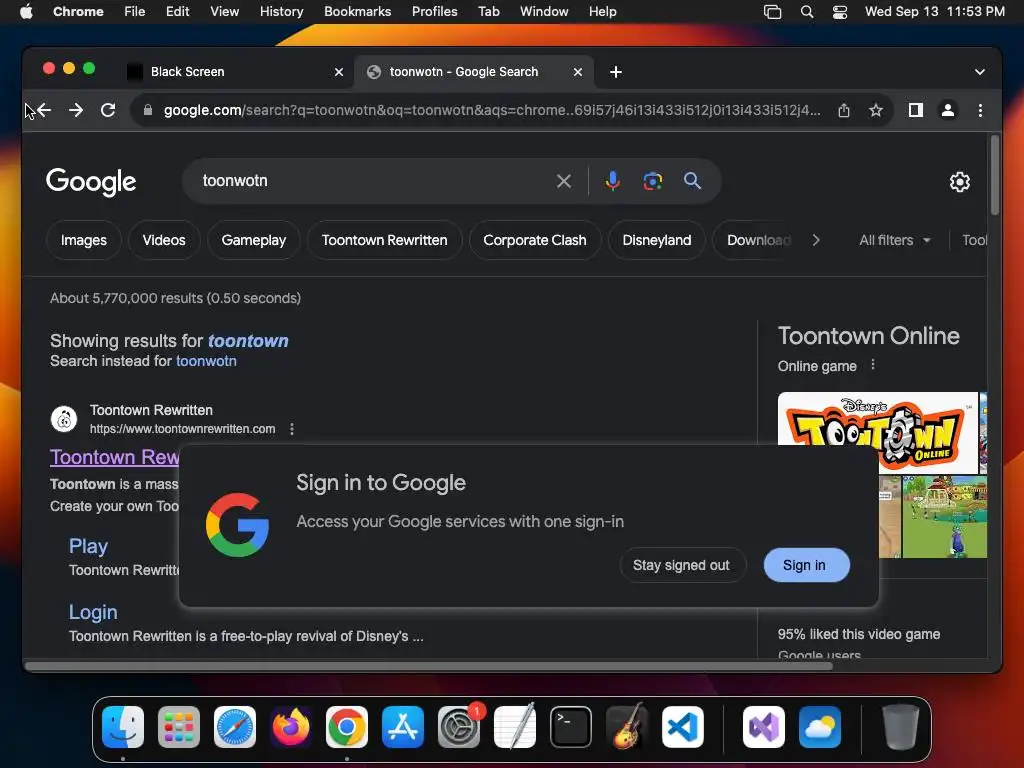Submit search with magnifier icon

(692, 181)
